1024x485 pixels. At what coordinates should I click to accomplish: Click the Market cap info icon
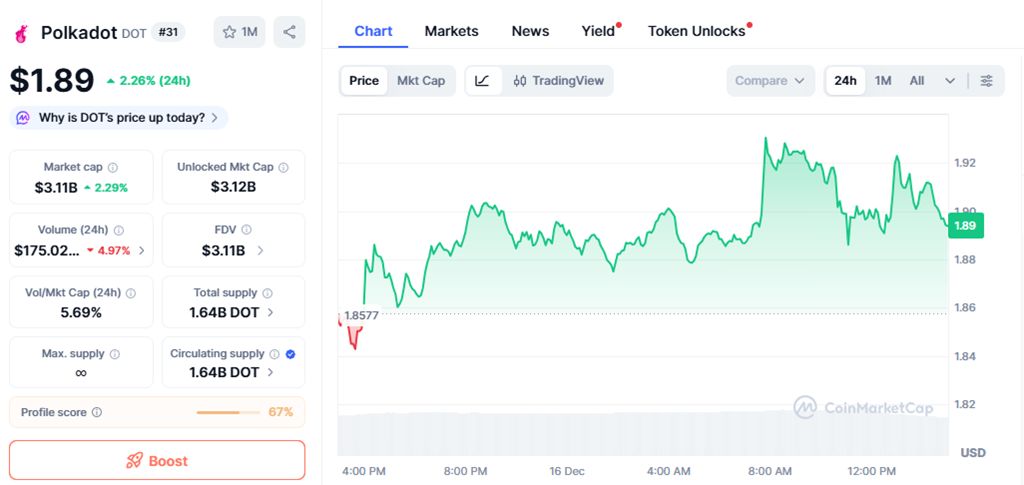112,168
